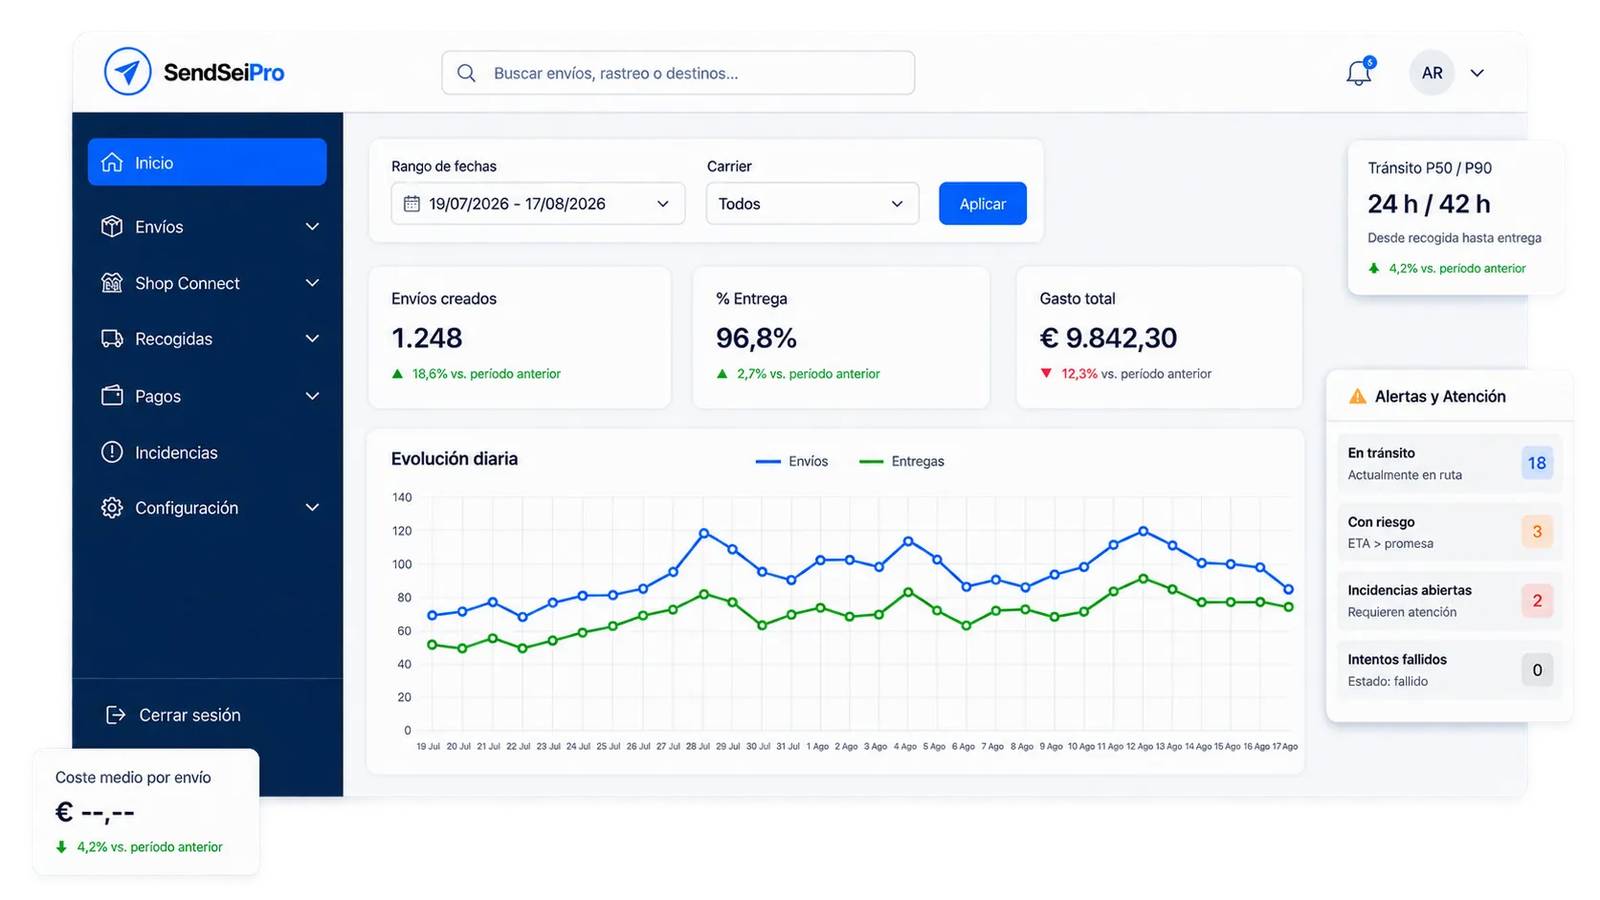Click the Pagos wallet icon
Screen dimensions: 1600x900
coord(112,396)
